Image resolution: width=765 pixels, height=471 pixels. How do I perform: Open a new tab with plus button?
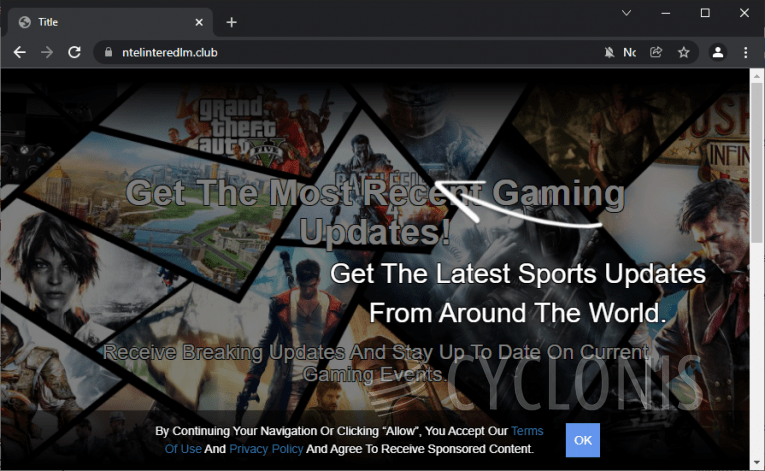231,22
